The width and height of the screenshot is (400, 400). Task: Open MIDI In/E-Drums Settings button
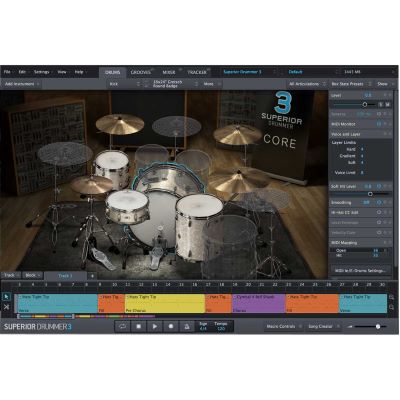pyautogui.click(x=360, y=270)
